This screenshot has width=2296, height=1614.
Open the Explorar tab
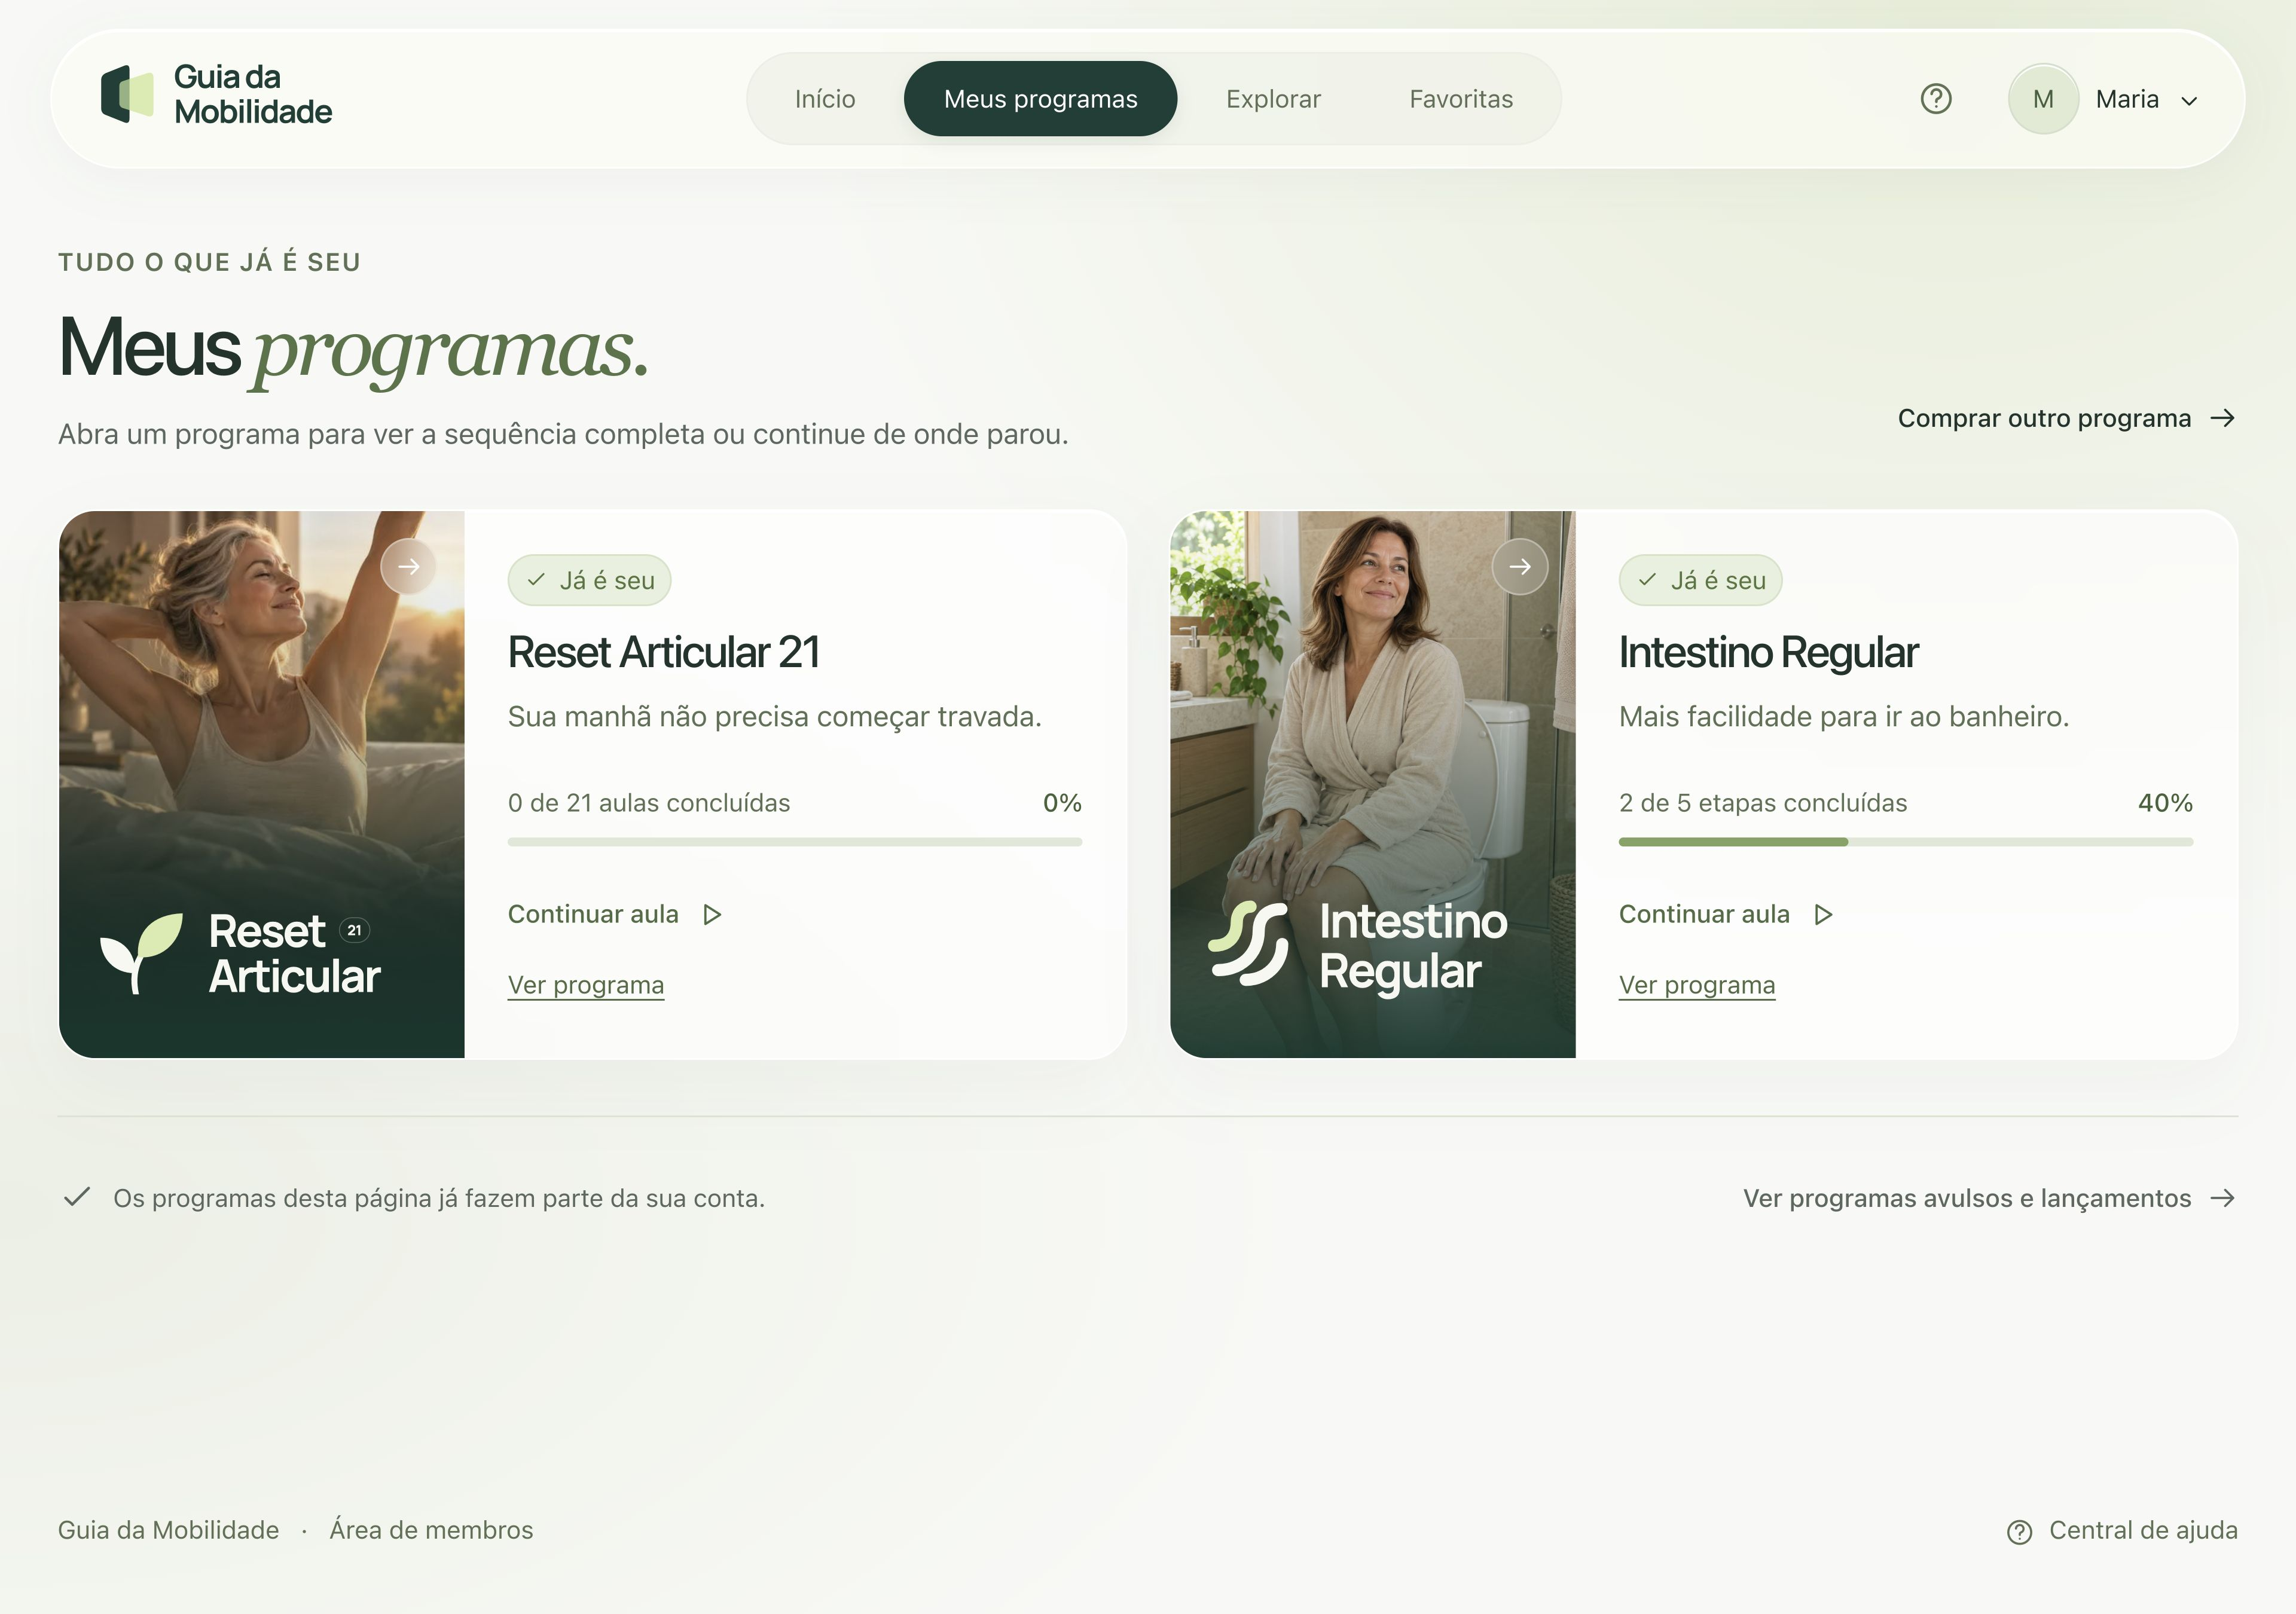tap(1273, 99)
